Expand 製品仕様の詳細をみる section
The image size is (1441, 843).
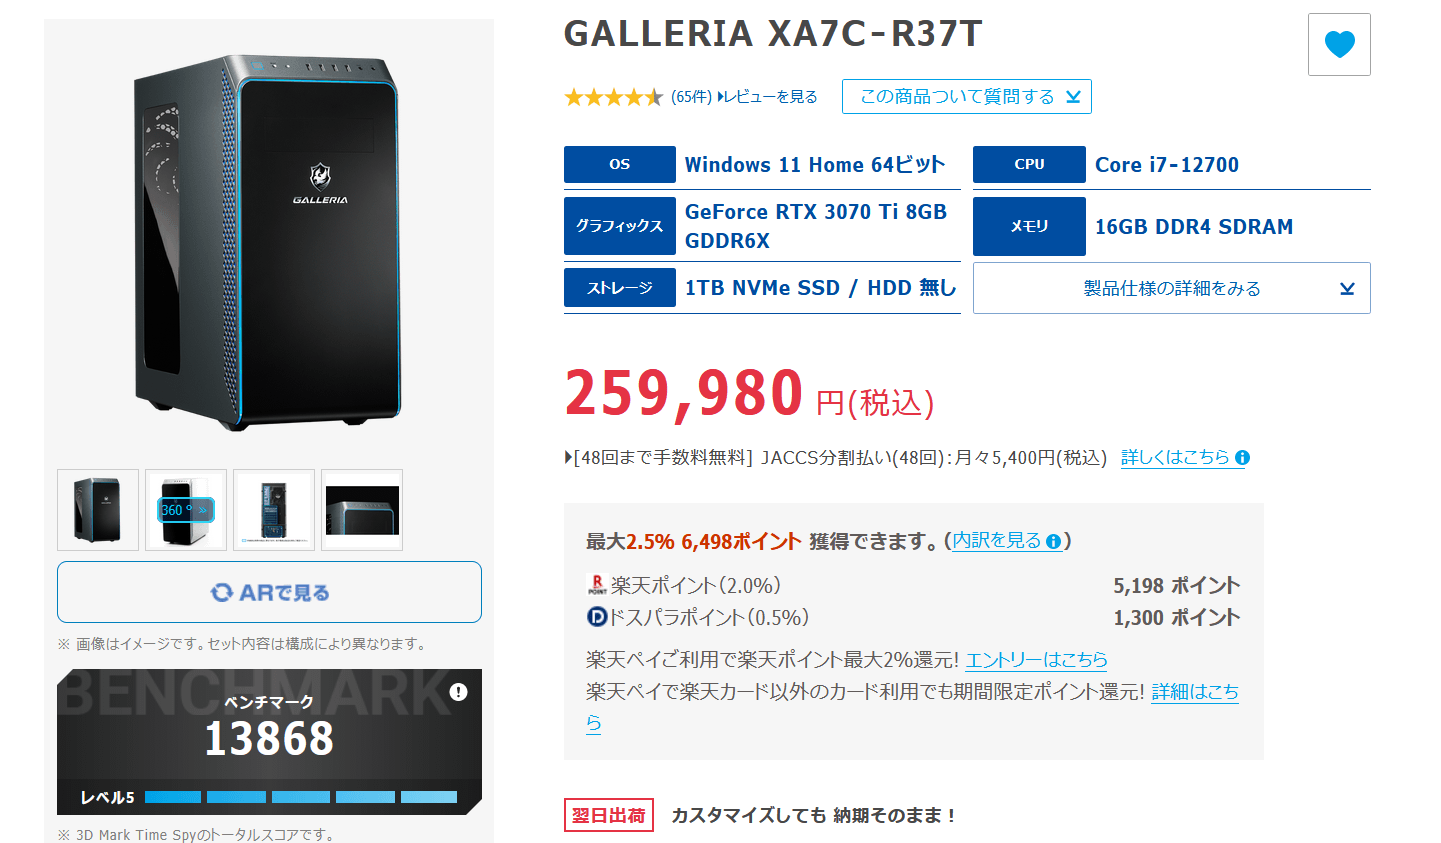click(x=1171, y=288)
